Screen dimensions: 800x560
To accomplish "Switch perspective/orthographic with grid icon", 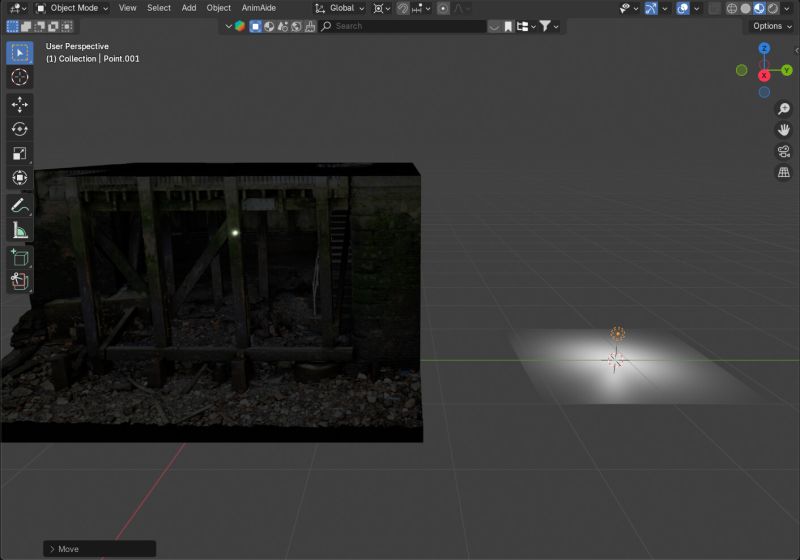I will [784, 172].
